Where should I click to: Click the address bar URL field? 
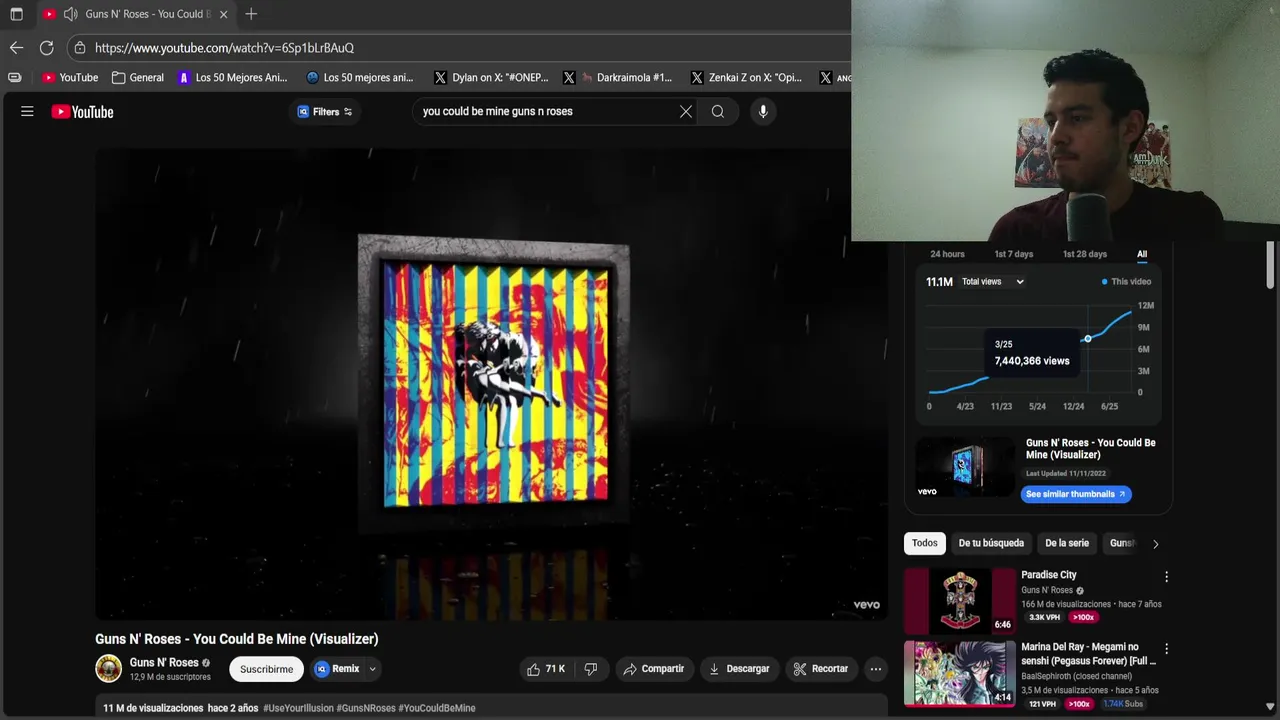click(460, 48)
